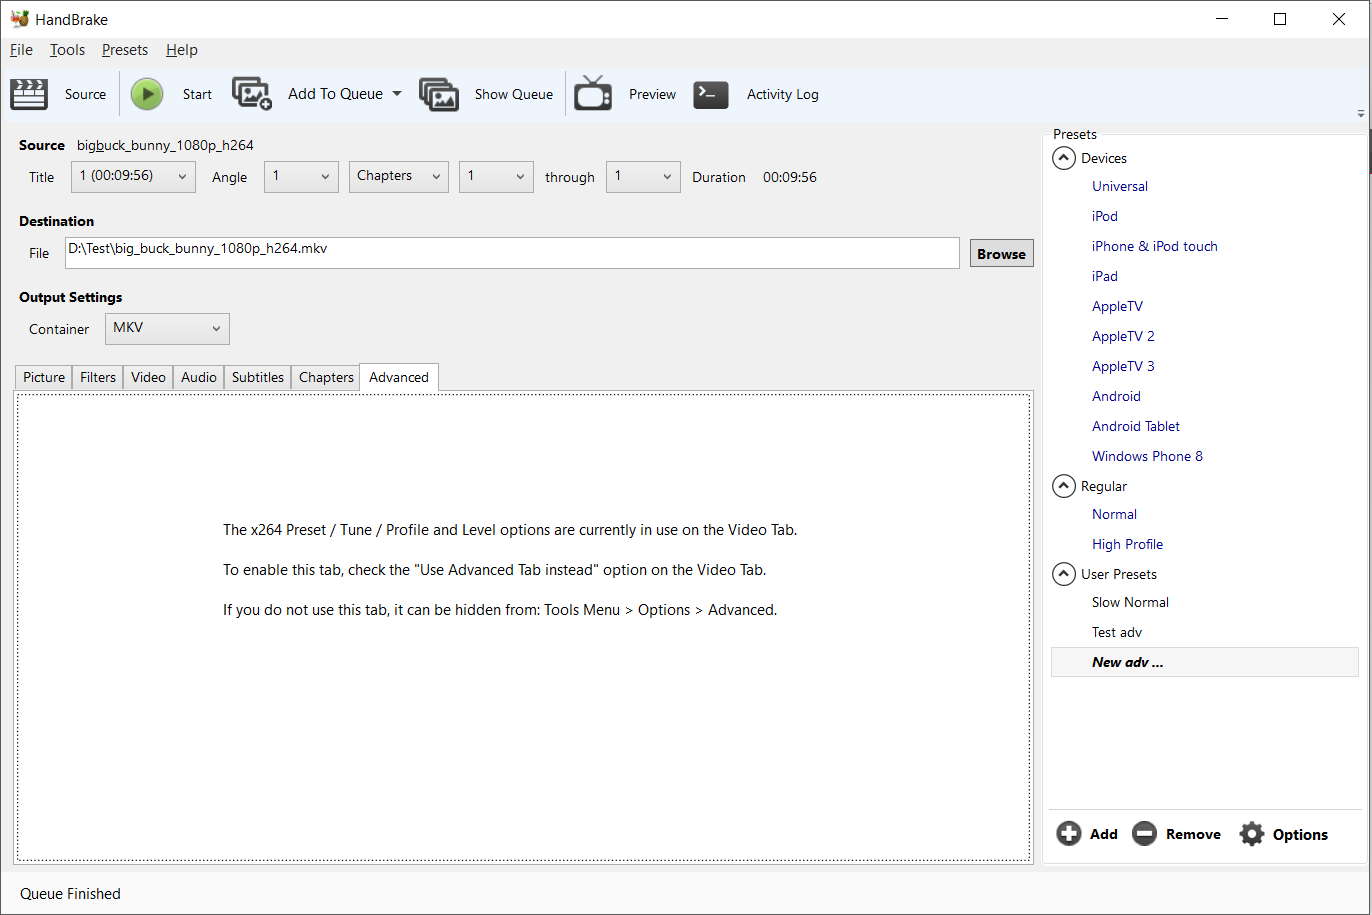1372x915 pixels.
Task: Click the Add preset plus icon
Action: click(x=1068, y=834)
